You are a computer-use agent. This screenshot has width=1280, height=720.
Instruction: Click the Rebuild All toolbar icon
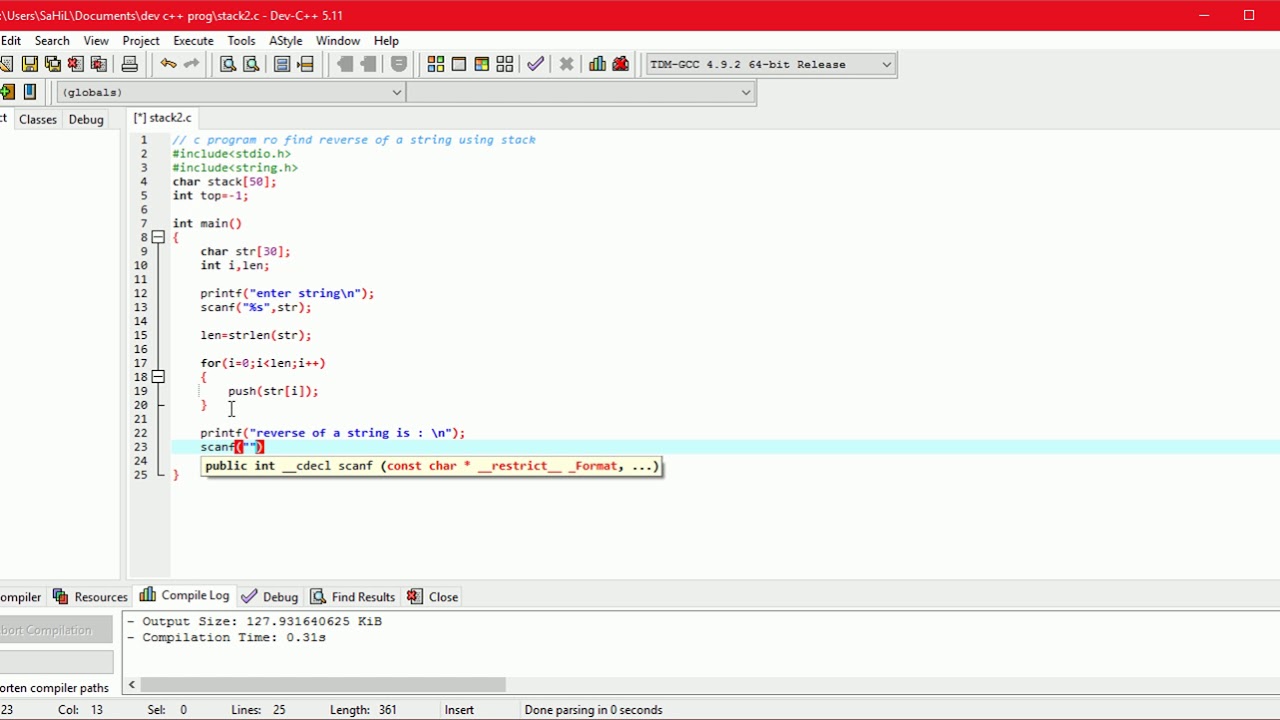[505, 64]
